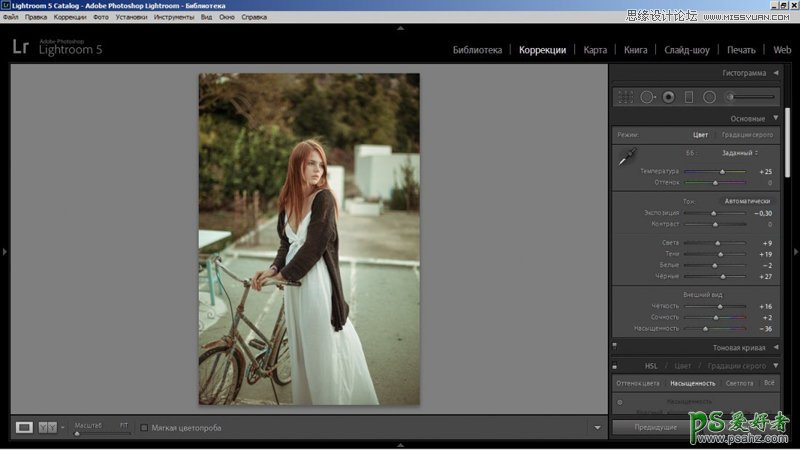Select the Spot Removal tool
The width and height of the screenshot is (800, 450).
point(647,97)
